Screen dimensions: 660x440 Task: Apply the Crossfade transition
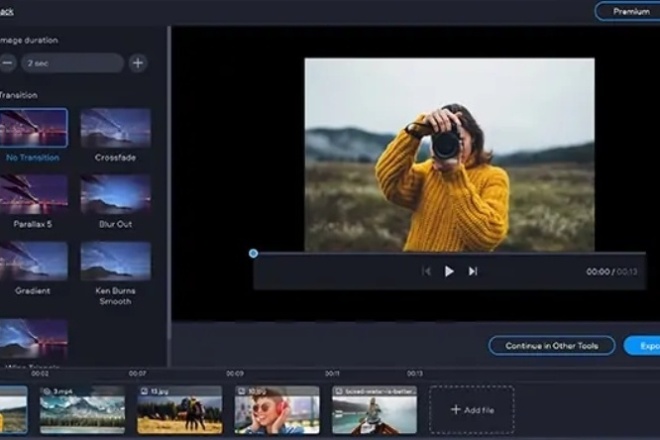pos(115,129)
